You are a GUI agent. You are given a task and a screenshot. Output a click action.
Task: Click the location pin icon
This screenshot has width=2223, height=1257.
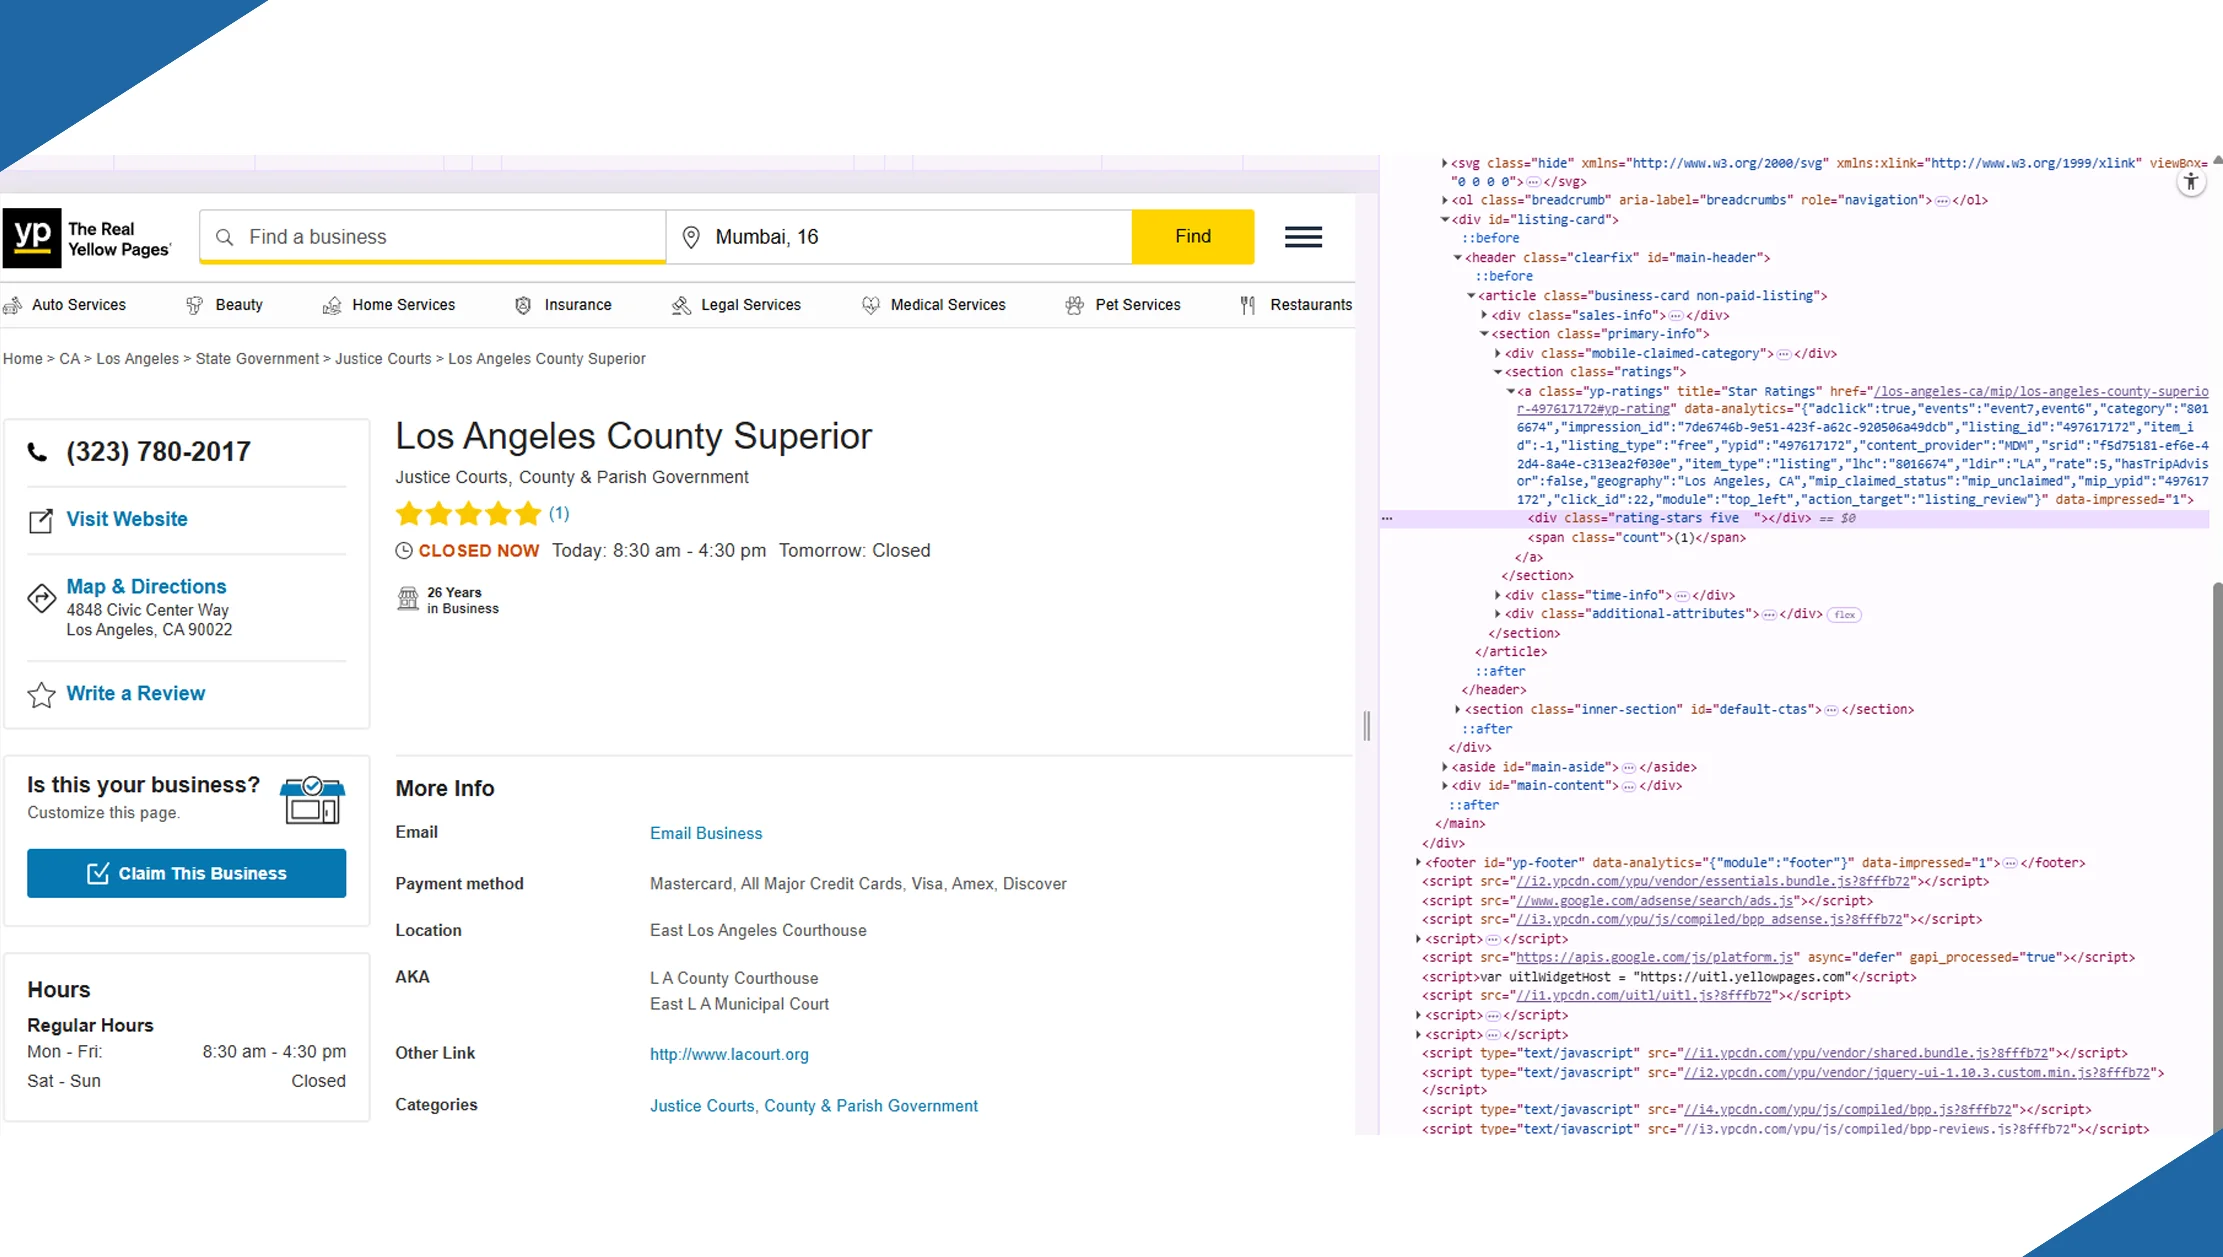(691, 237)
